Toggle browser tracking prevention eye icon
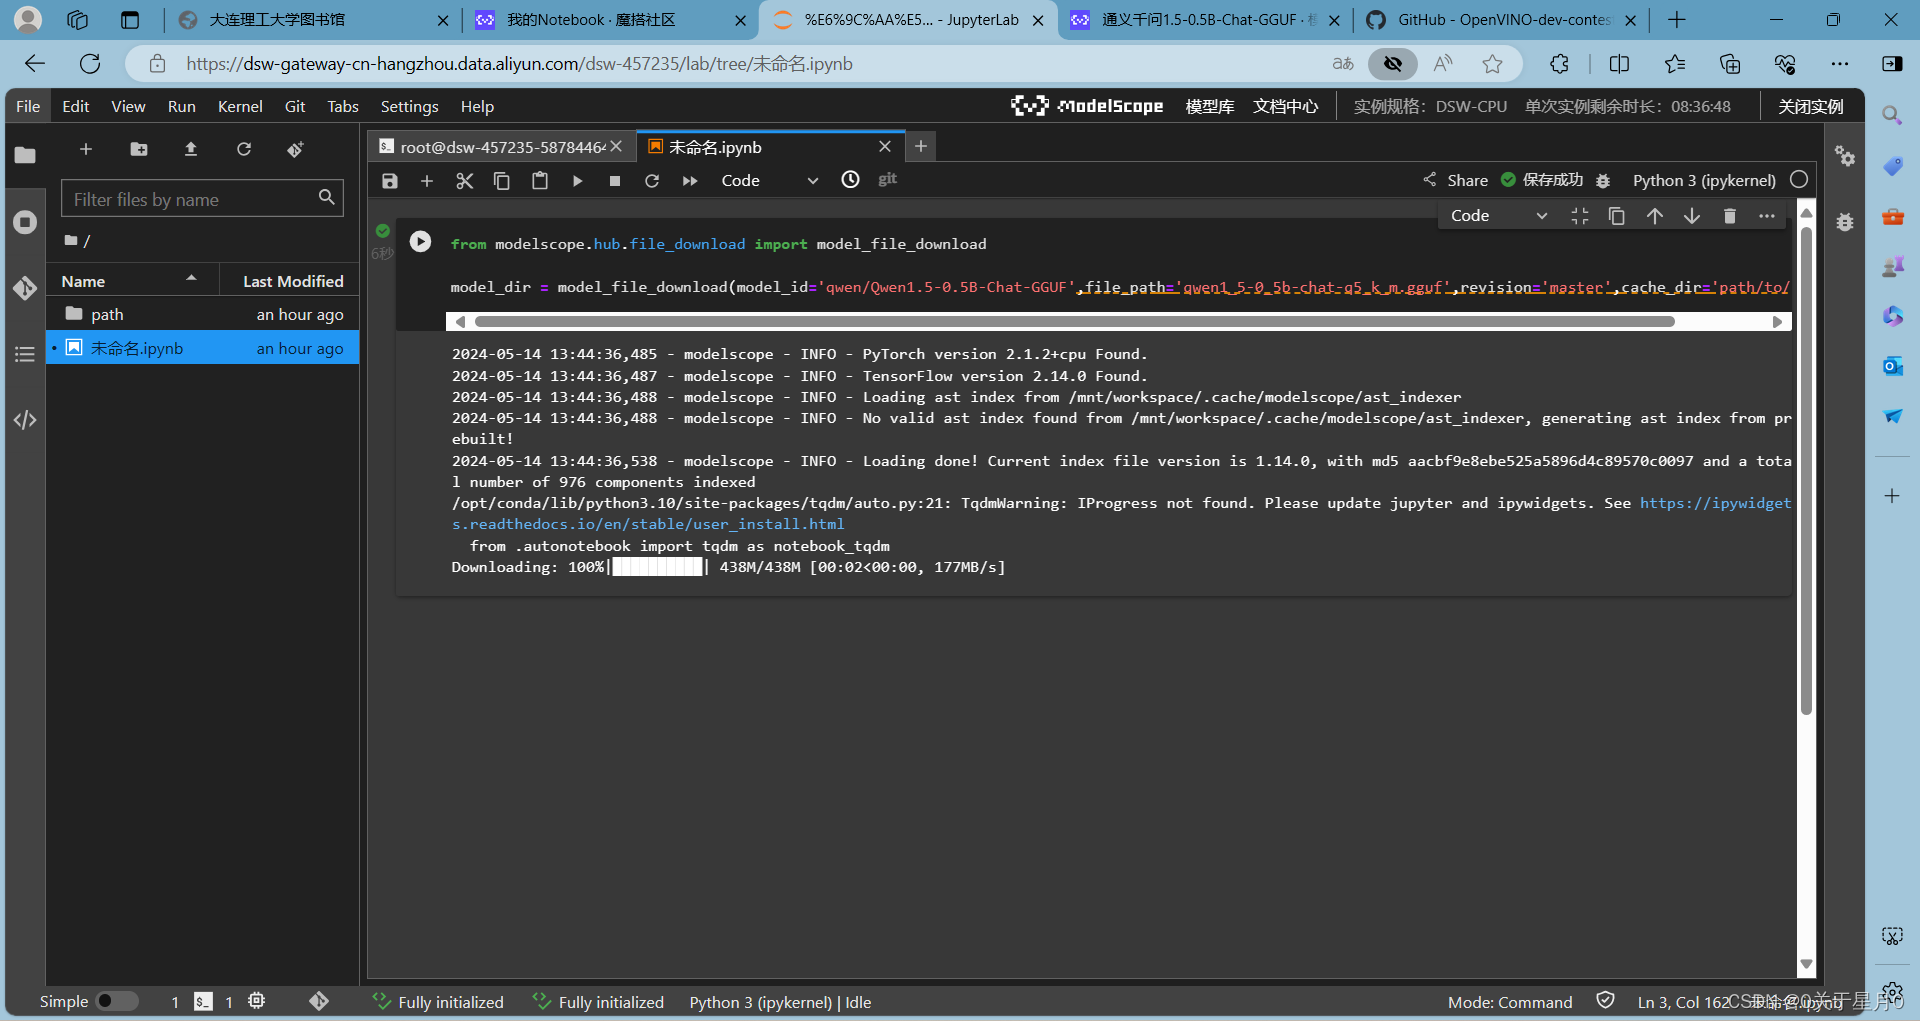This screenshot has width=1920, height=1021. [x=1393, y=64]
